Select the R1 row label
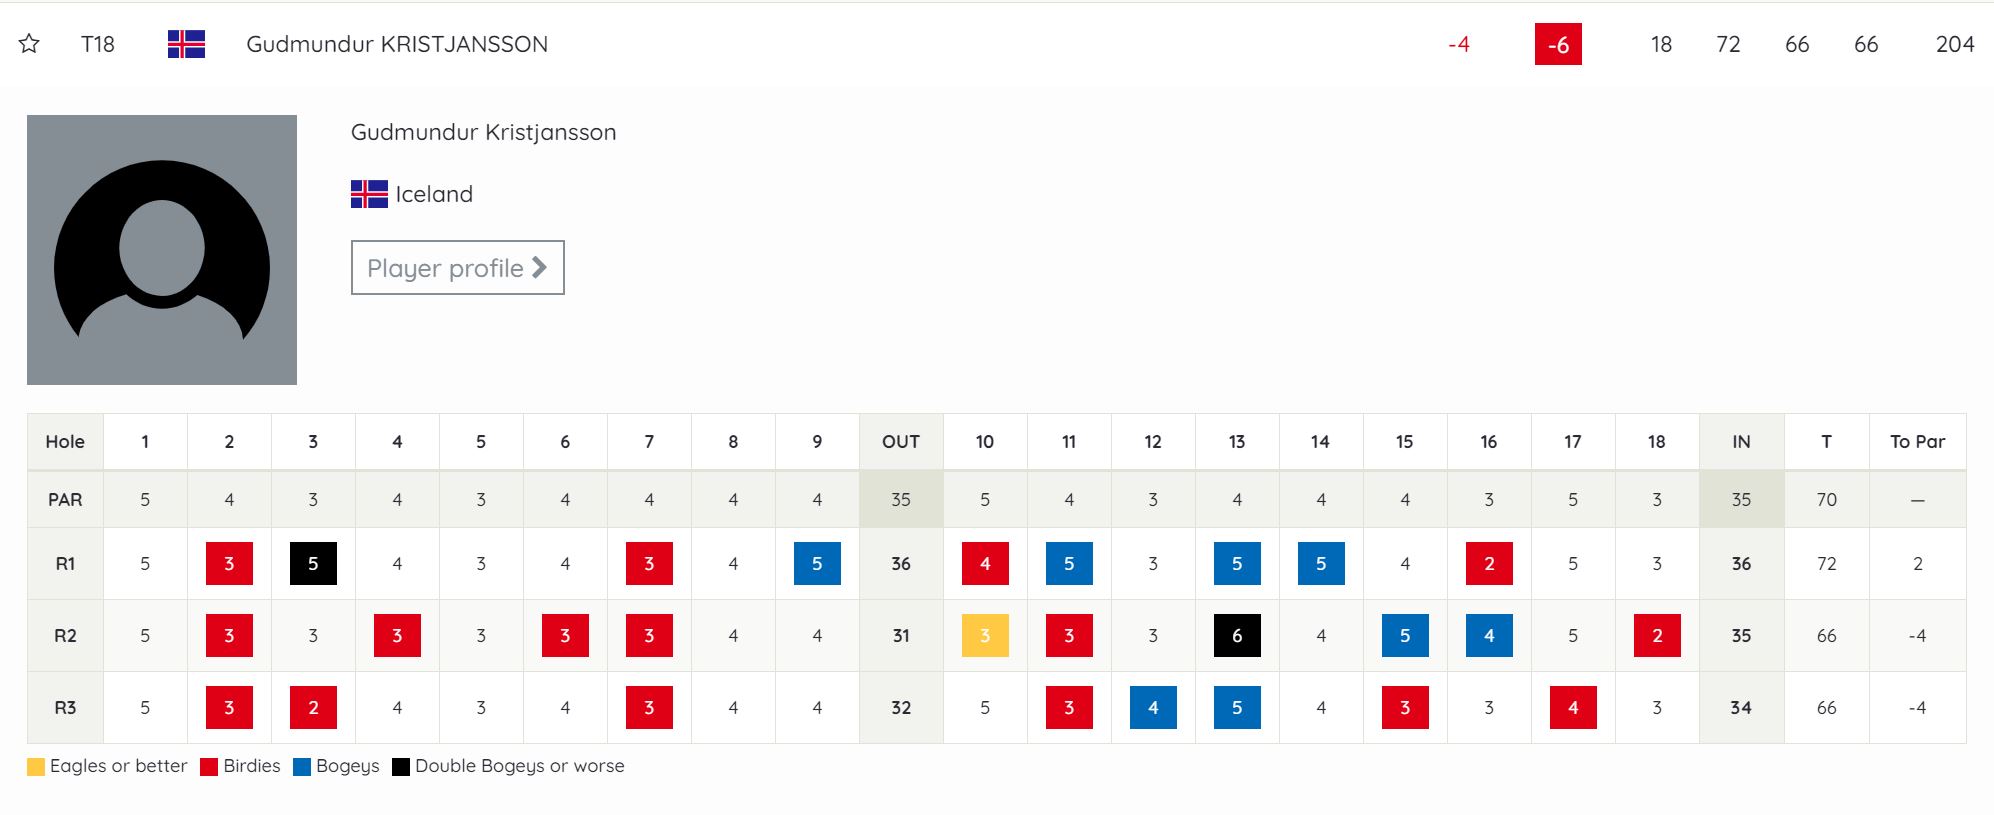Viewport: 1994px width, 815px height. pyautogui.click(x=65, y=564)
